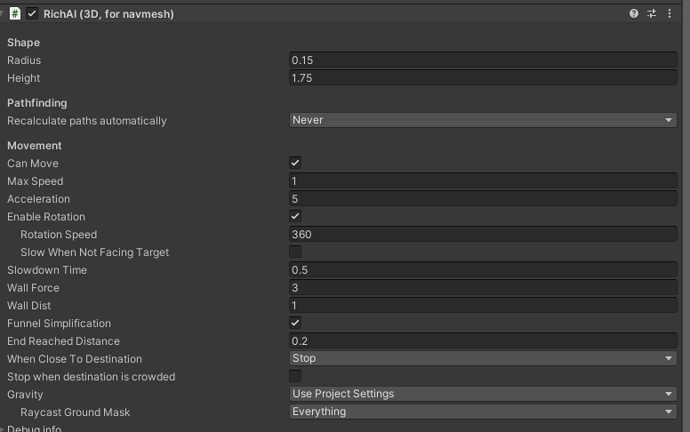Viewport: 690px width, 432px height.
Task: Click the Raycast Ground Mask label
Action: pos(75,413)
